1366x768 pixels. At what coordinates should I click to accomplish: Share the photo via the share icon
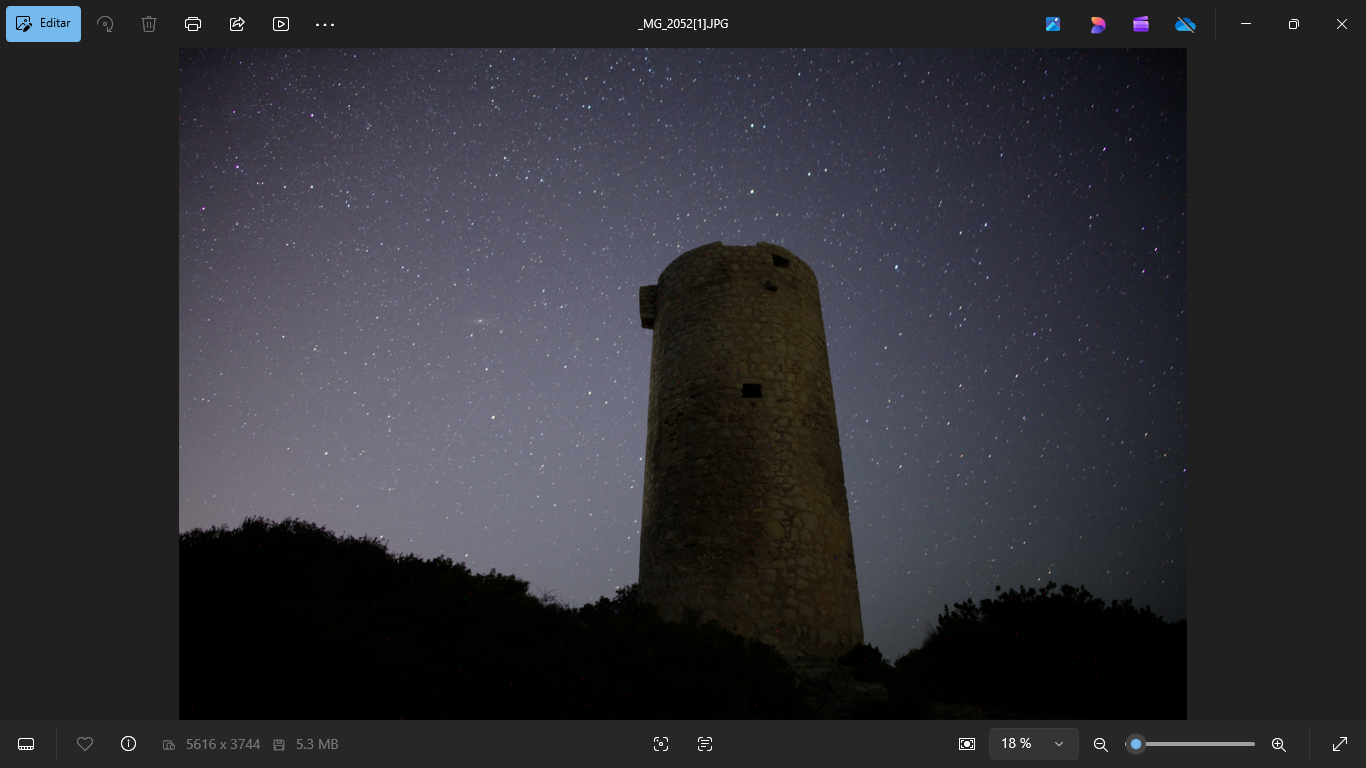[x=237, y=24]
